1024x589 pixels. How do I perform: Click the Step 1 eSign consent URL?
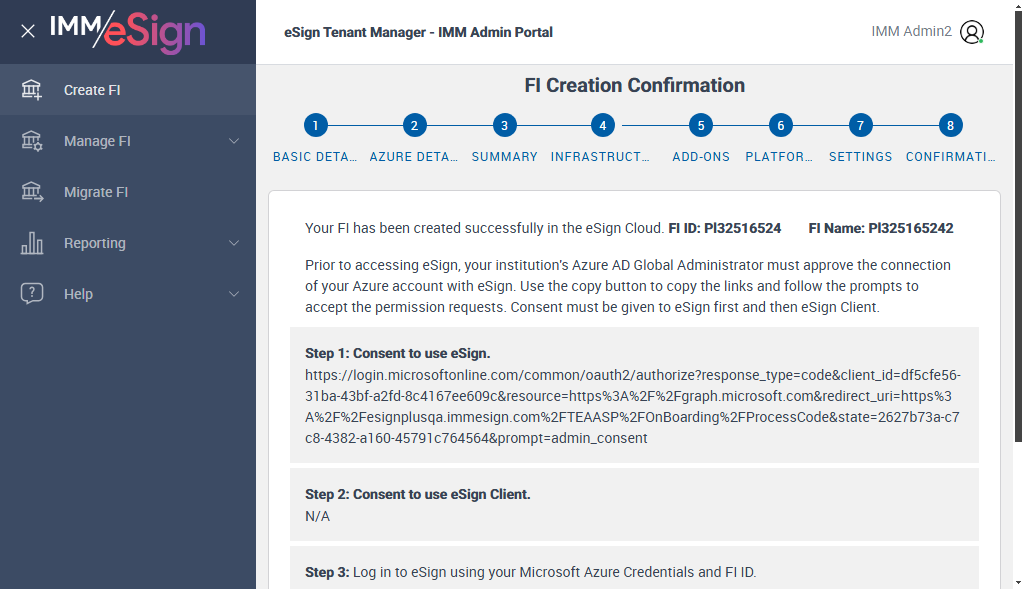click(632, 406)
